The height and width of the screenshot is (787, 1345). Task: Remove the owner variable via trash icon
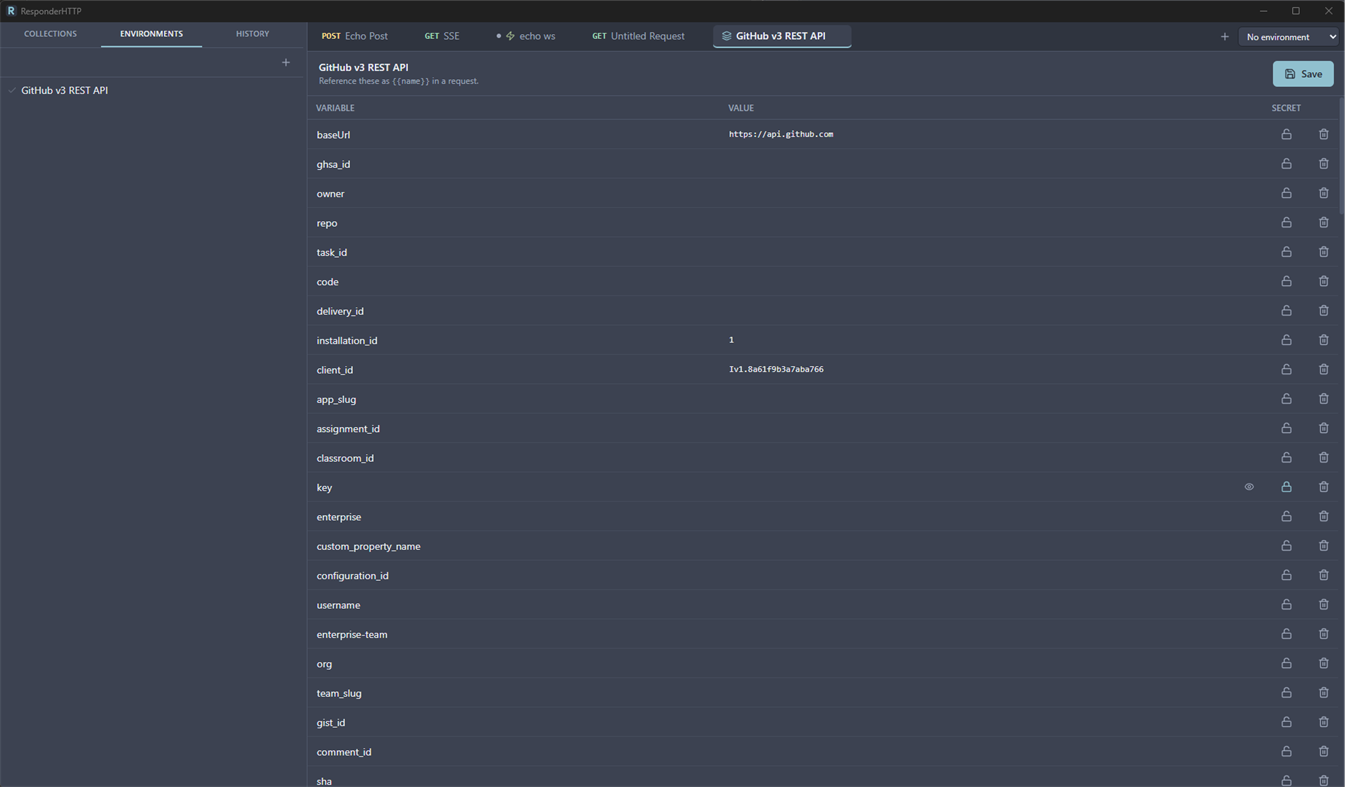1323,193
